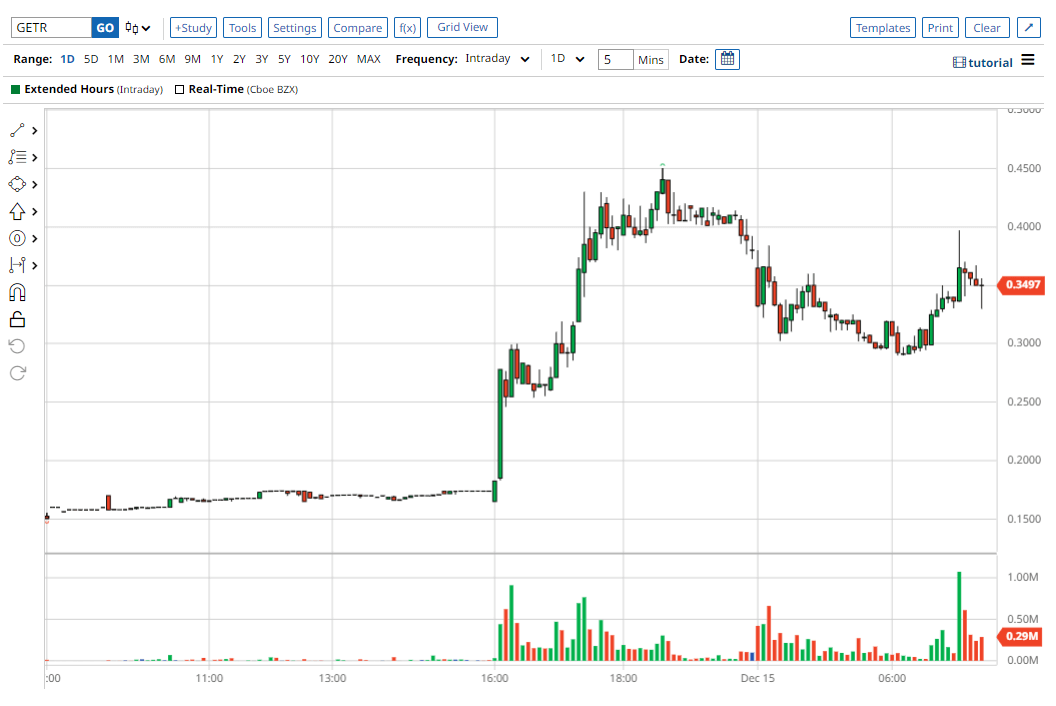Select the 10Y range
The image size is (1056, 706).
pos(310,59)
